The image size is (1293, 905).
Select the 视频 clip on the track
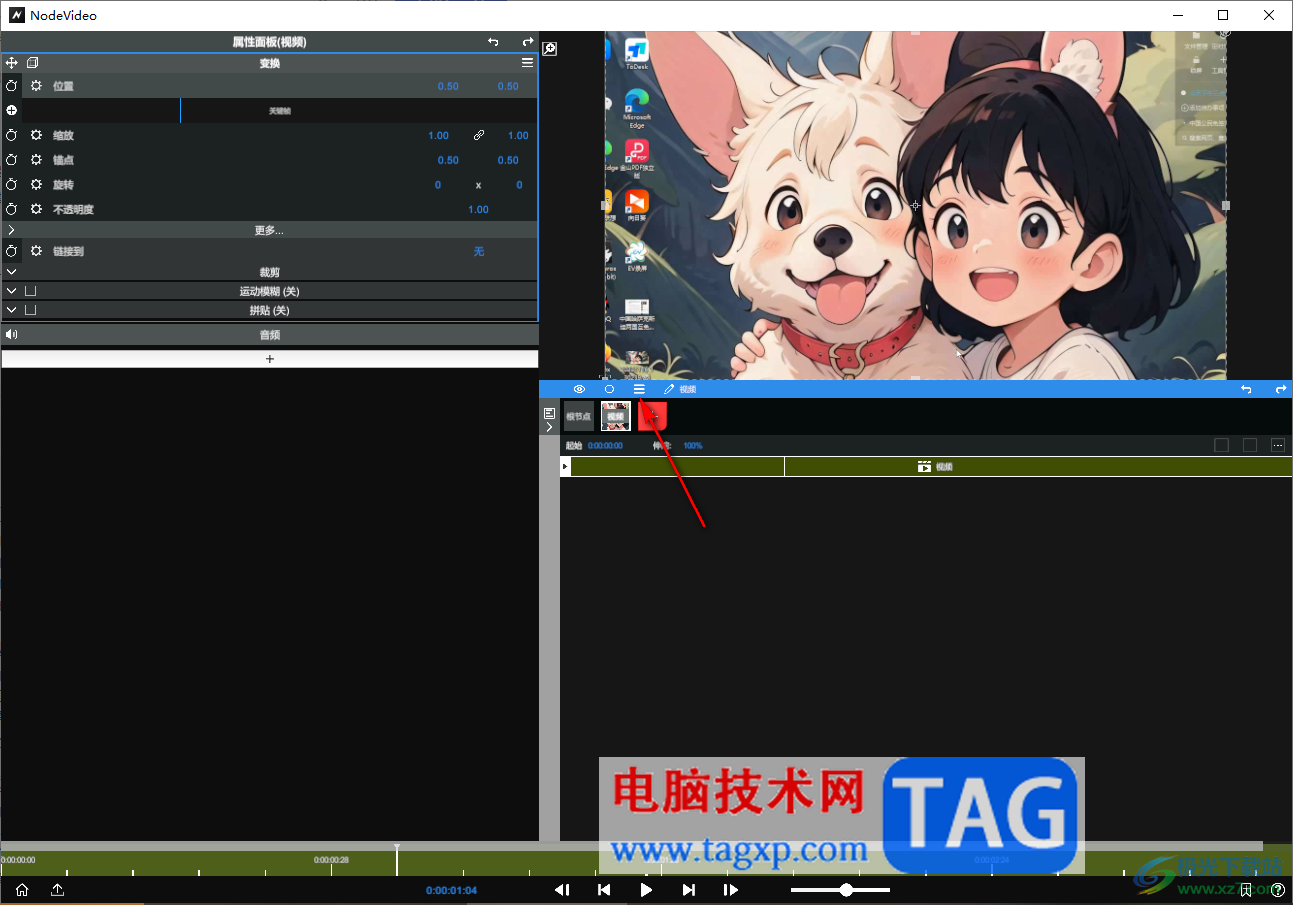point(930,466)
